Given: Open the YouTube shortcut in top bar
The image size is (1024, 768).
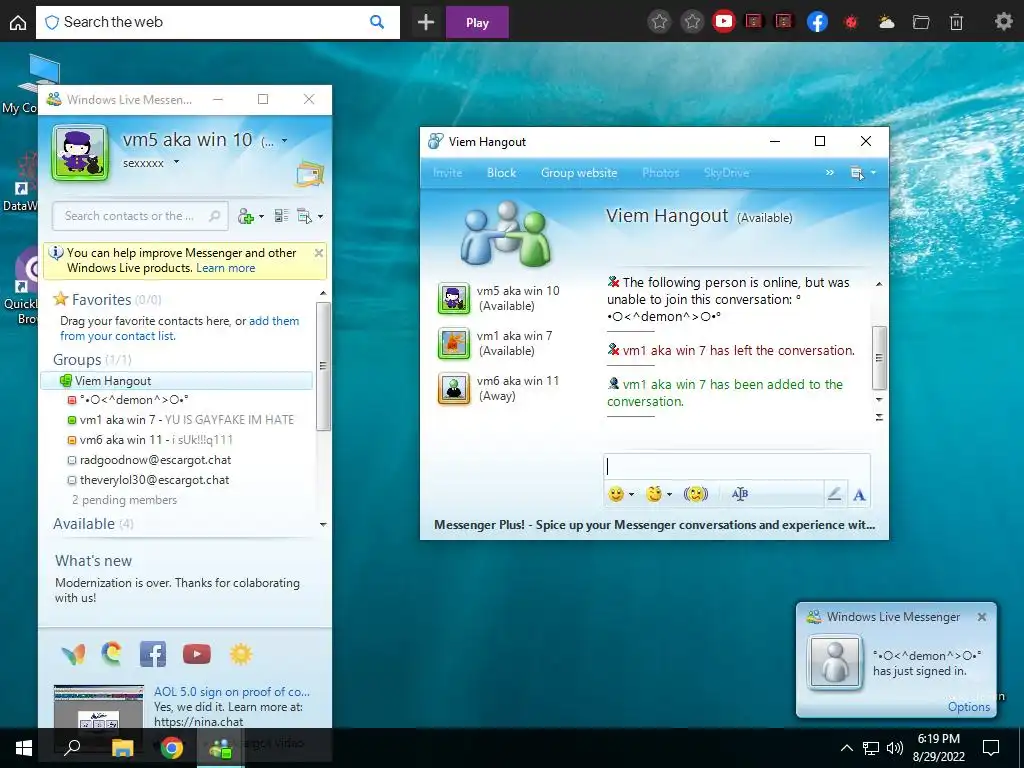Looking at the screenshot, I should point(723,22).
